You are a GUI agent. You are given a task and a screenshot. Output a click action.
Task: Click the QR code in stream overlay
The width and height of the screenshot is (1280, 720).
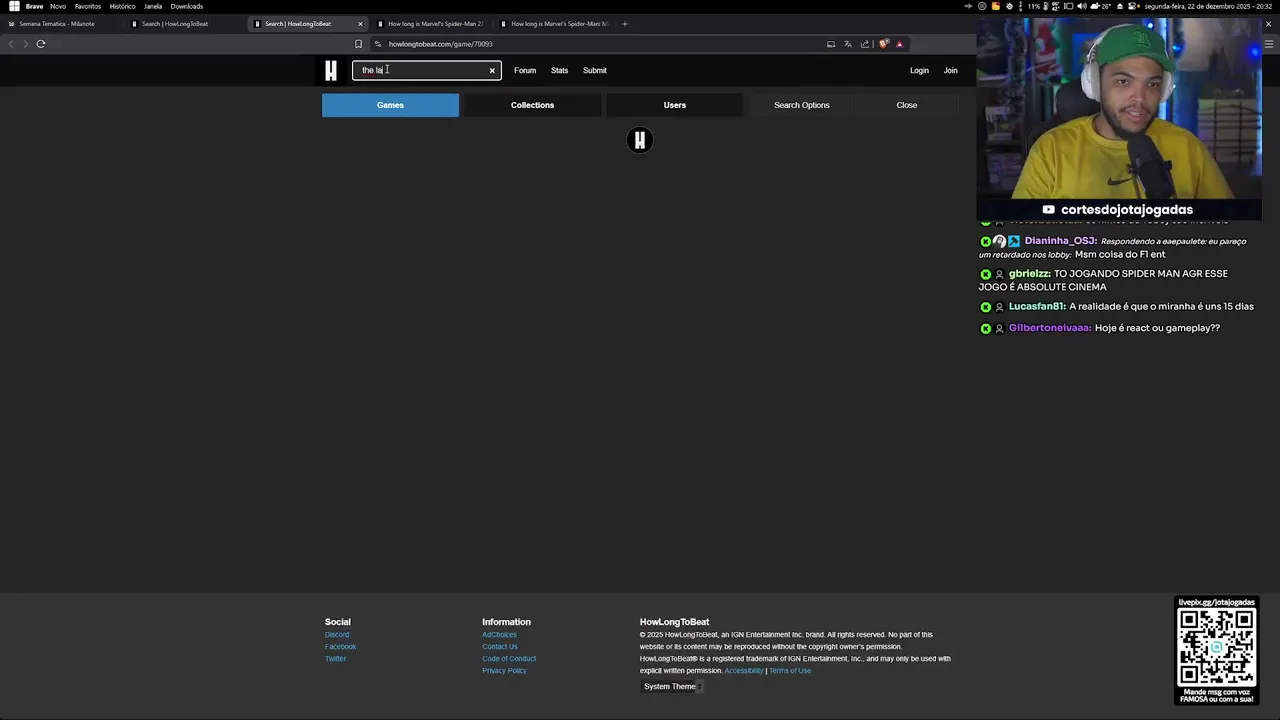[1216, 648]
